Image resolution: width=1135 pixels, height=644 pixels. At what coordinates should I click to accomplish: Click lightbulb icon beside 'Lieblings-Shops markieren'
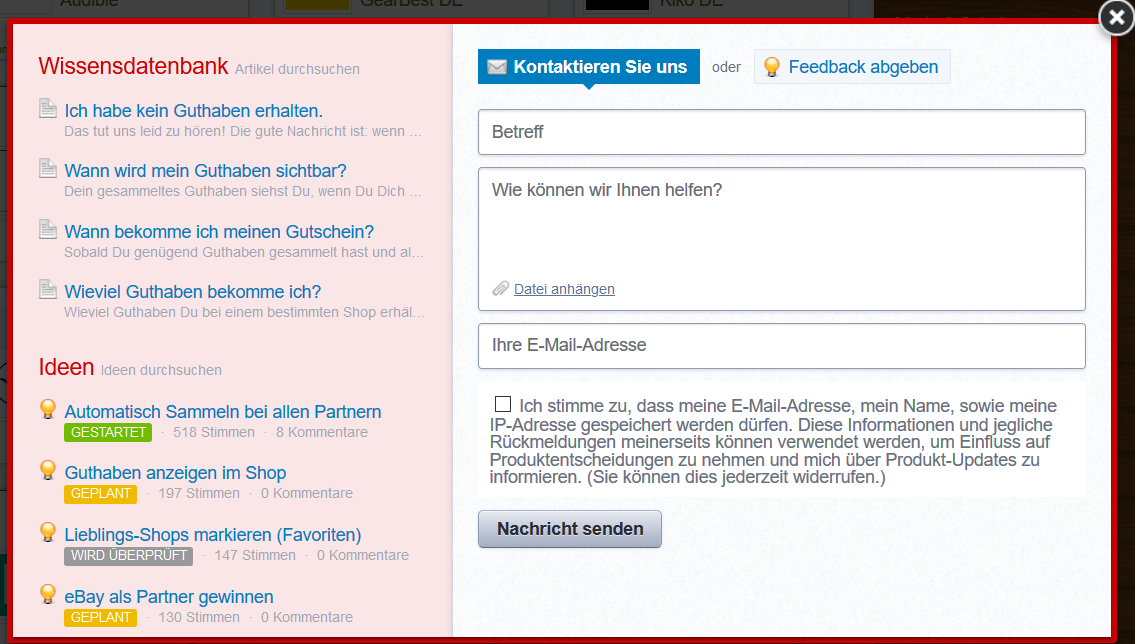(x=48, y=532)
